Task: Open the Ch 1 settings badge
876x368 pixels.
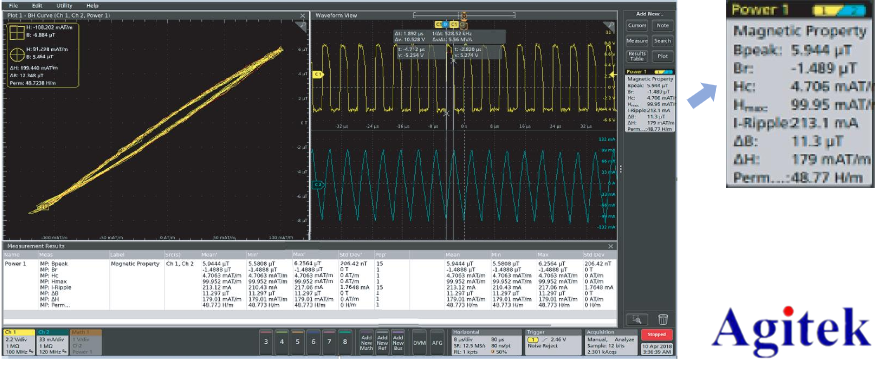Action: pos(20,342)
